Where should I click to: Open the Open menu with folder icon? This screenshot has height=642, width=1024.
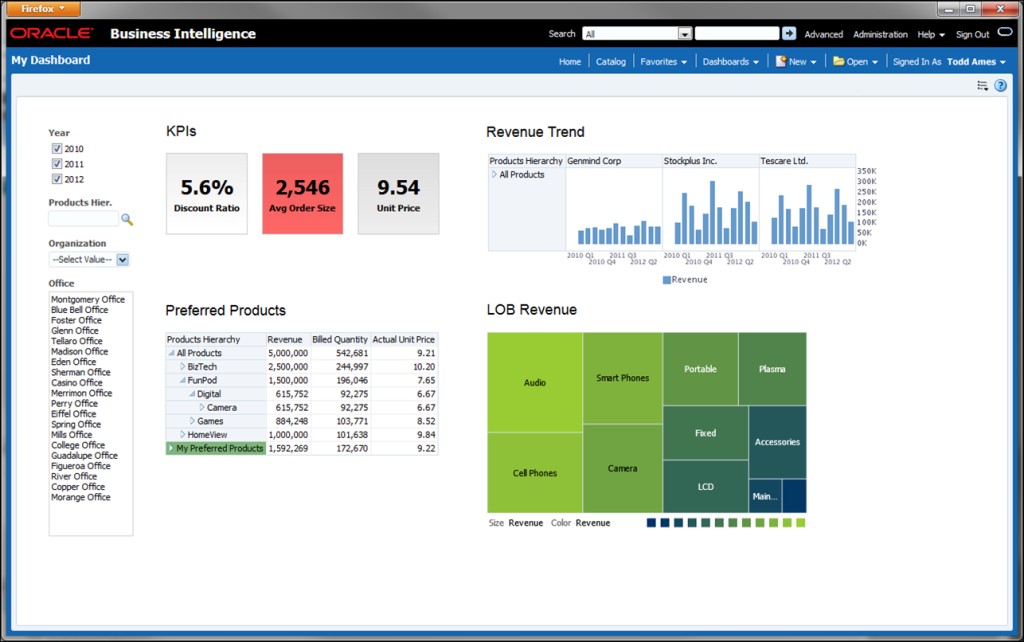click(x=856, y=61)
